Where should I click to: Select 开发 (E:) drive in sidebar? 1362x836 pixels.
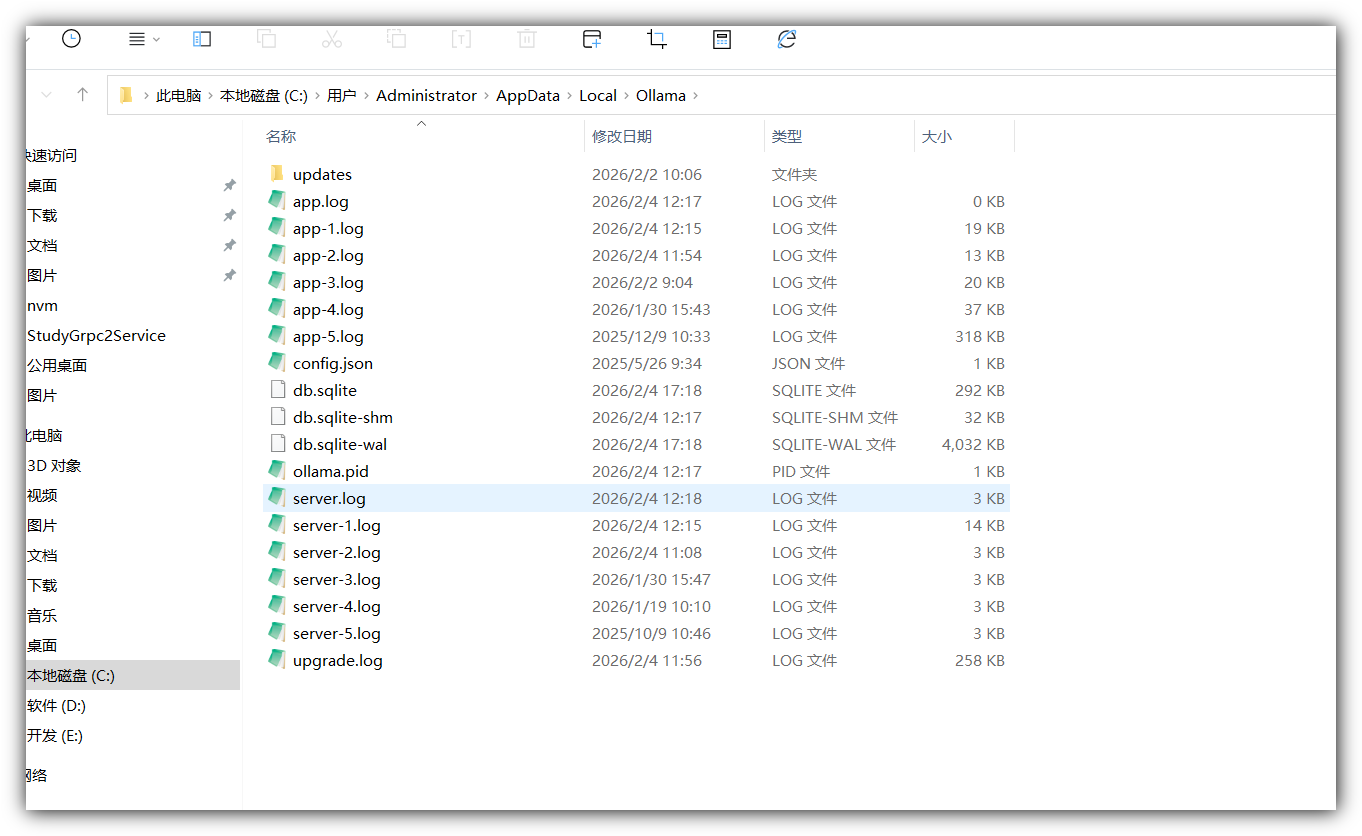point(55,735)
